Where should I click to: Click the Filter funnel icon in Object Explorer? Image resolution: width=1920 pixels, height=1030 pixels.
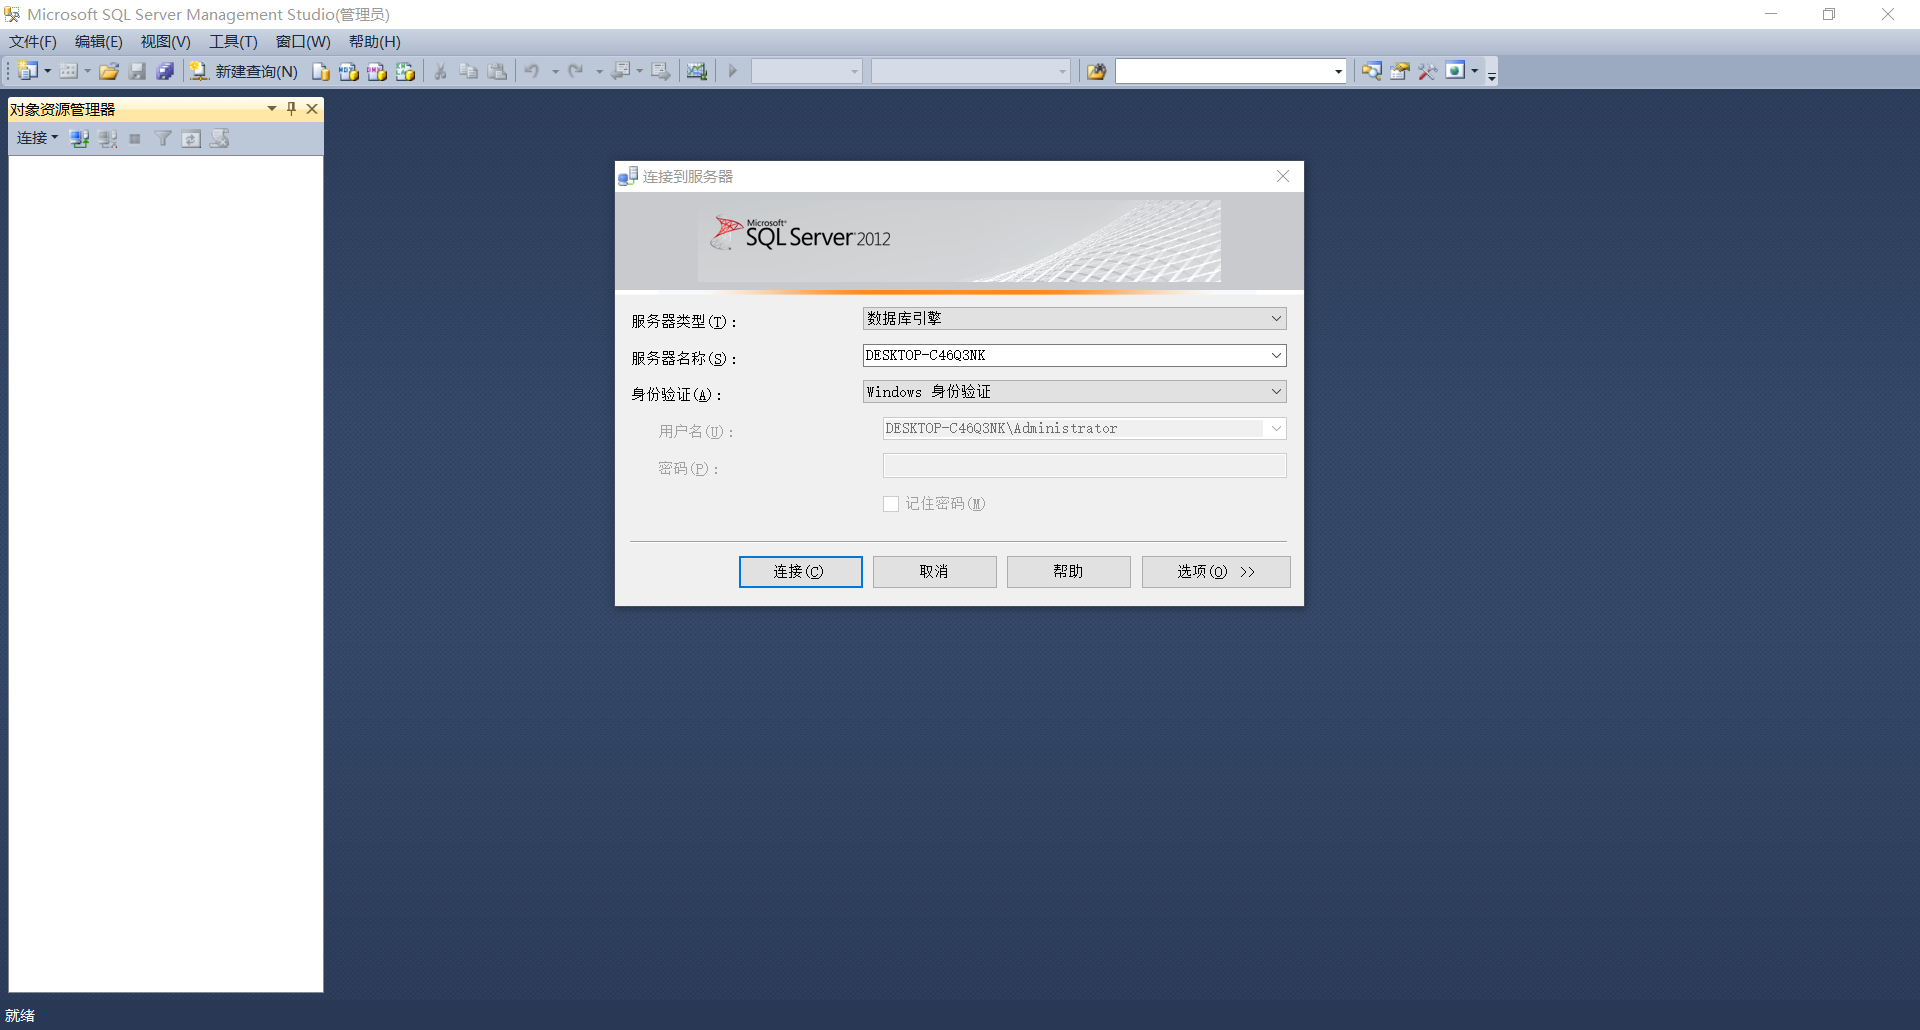163,139
